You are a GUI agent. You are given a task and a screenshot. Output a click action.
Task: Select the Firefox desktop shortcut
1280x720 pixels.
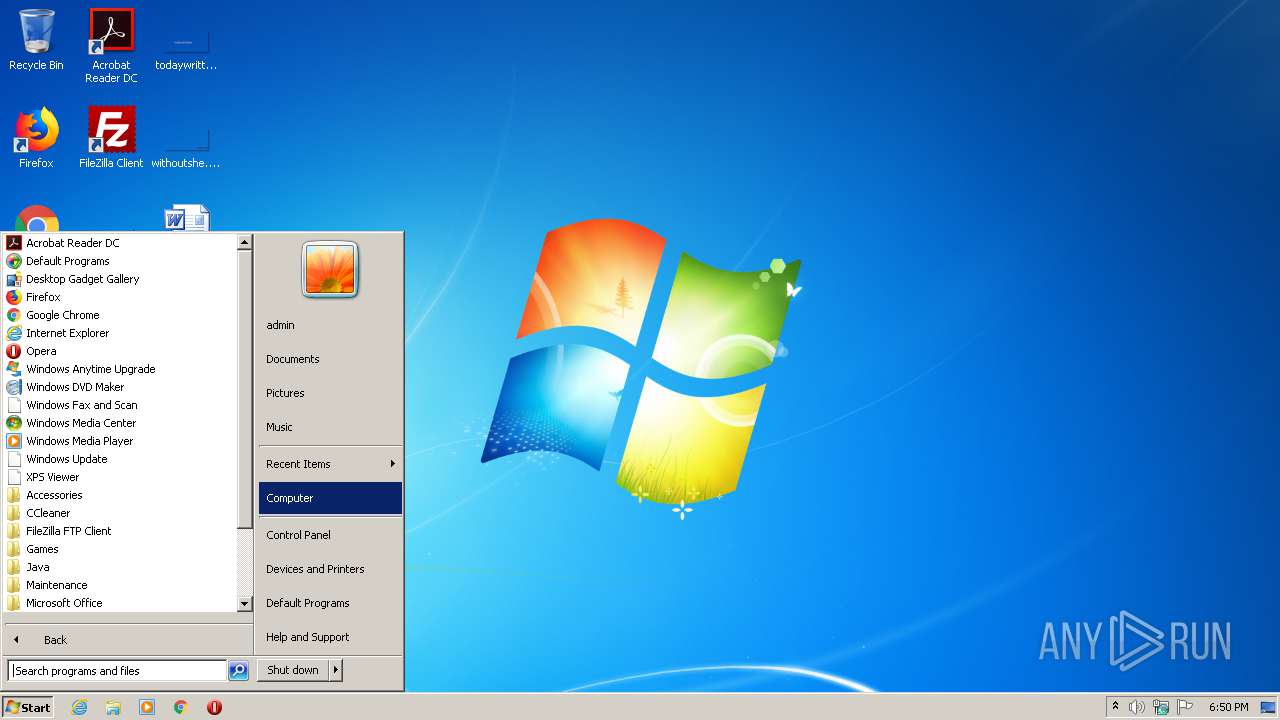coord(36,137)
